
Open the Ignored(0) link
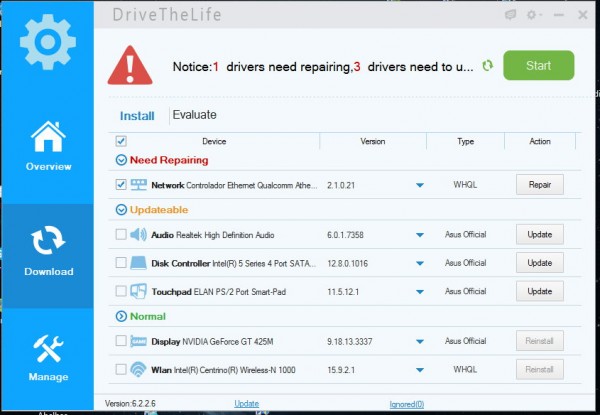[407, 404]
